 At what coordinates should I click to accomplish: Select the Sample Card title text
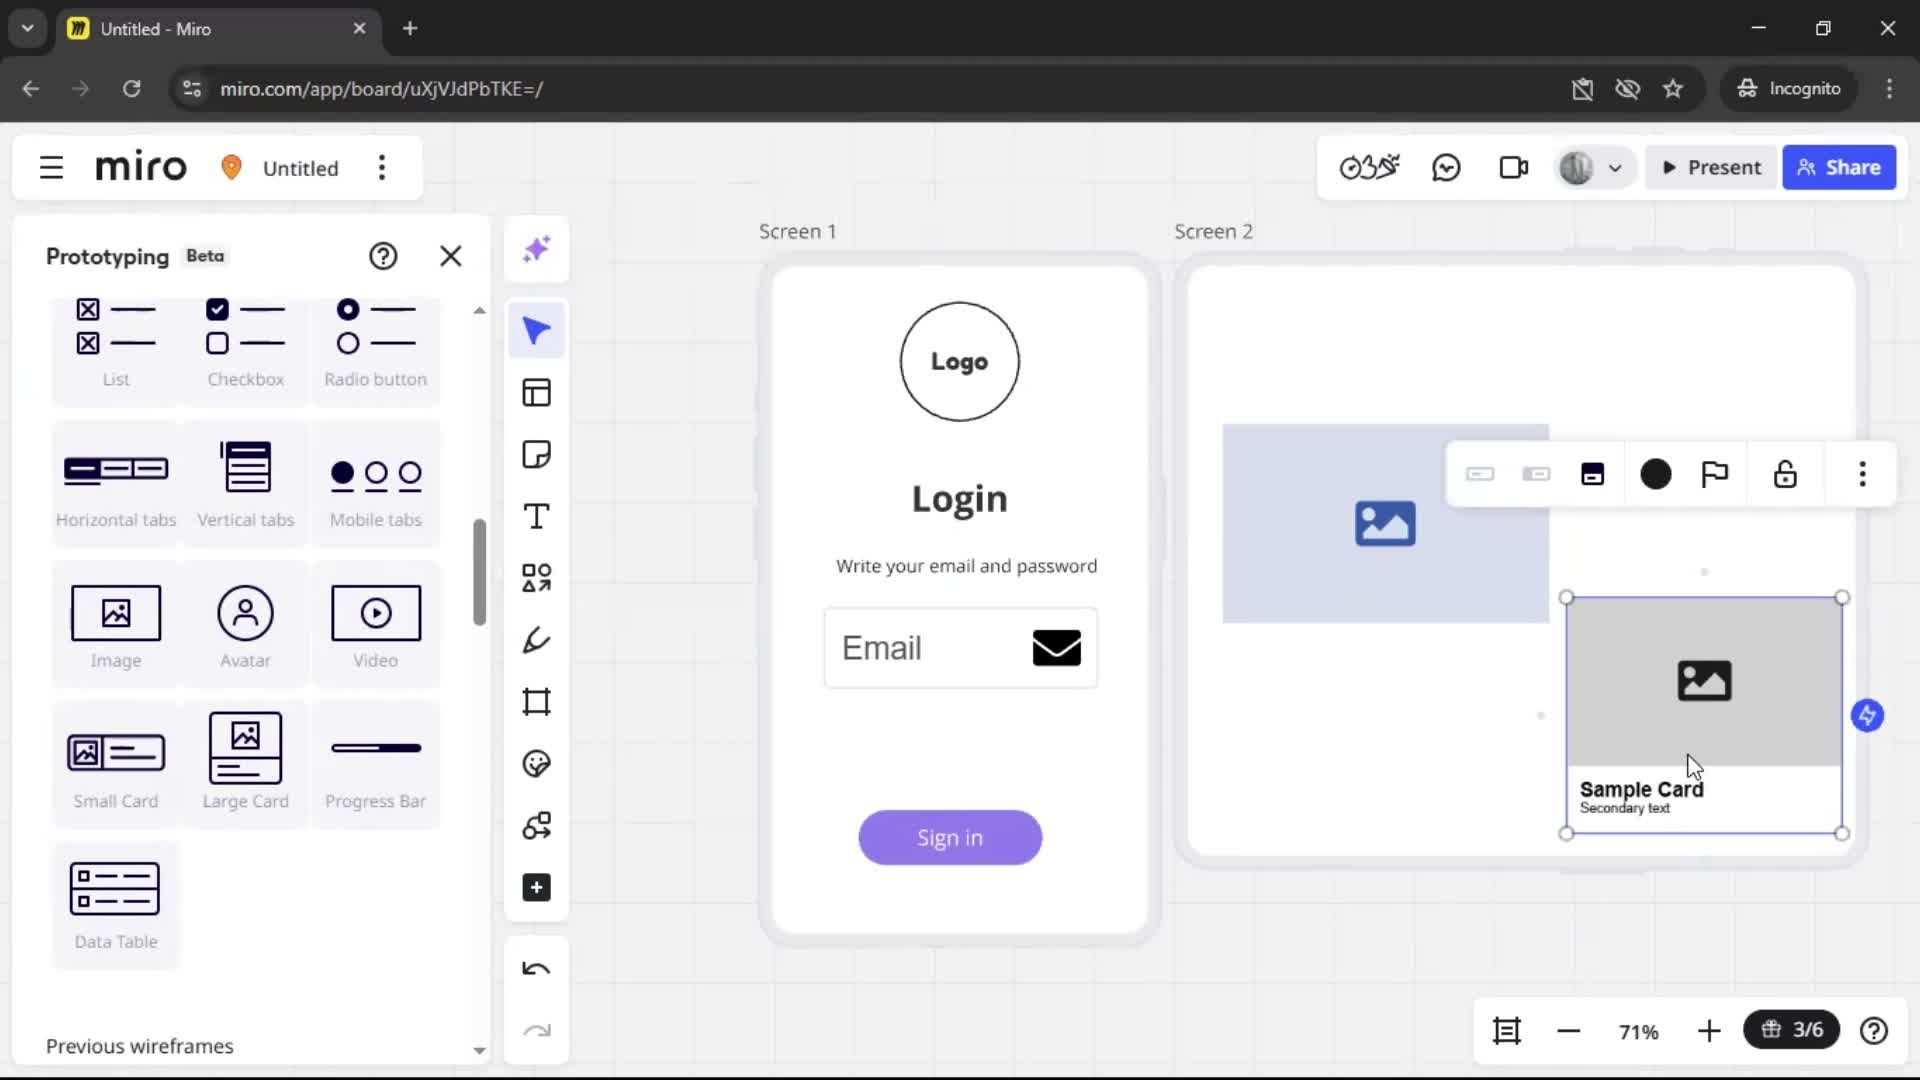pos(1641,789)
